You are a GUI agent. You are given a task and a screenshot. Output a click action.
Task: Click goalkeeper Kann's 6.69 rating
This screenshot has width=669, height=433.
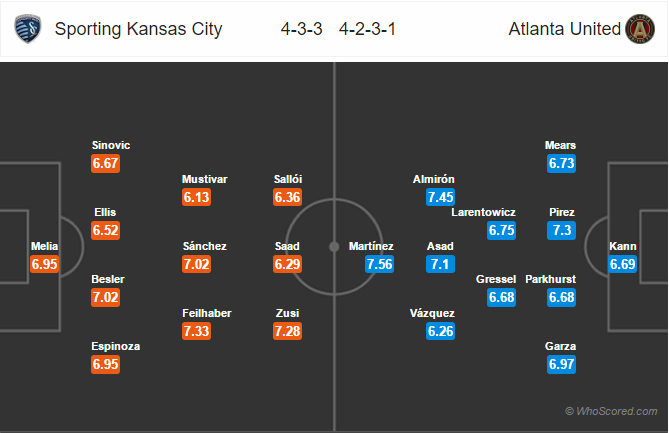[622, 264]
